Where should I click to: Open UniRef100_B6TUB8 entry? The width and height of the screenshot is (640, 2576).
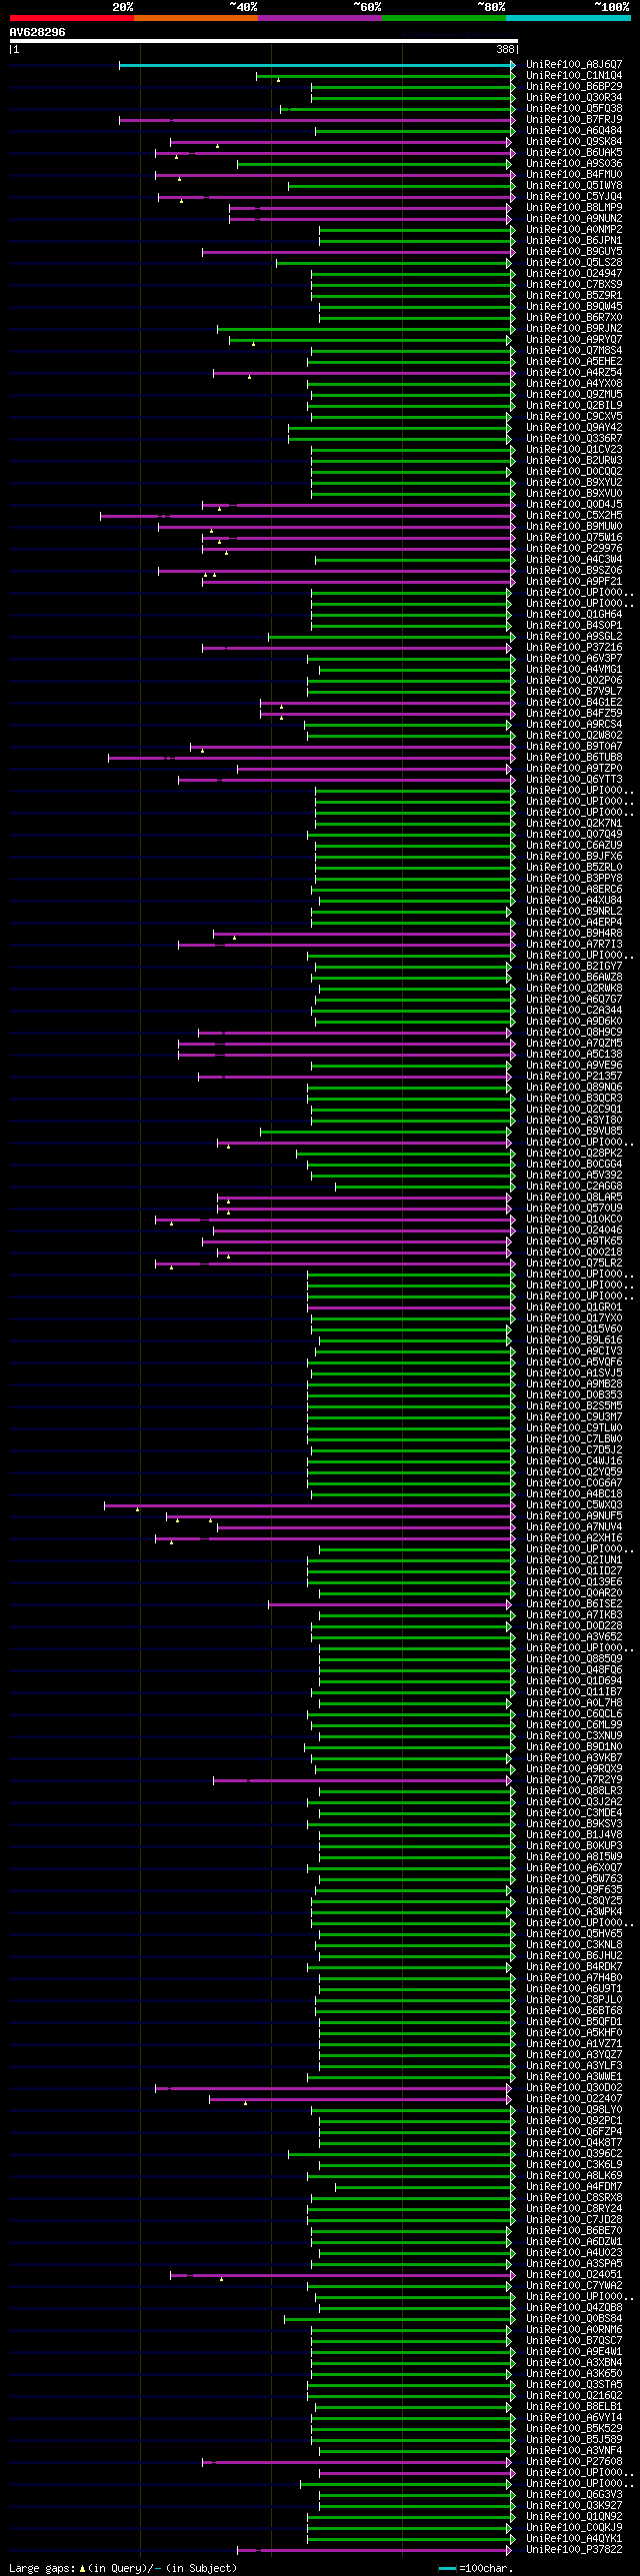coord(574,757)
